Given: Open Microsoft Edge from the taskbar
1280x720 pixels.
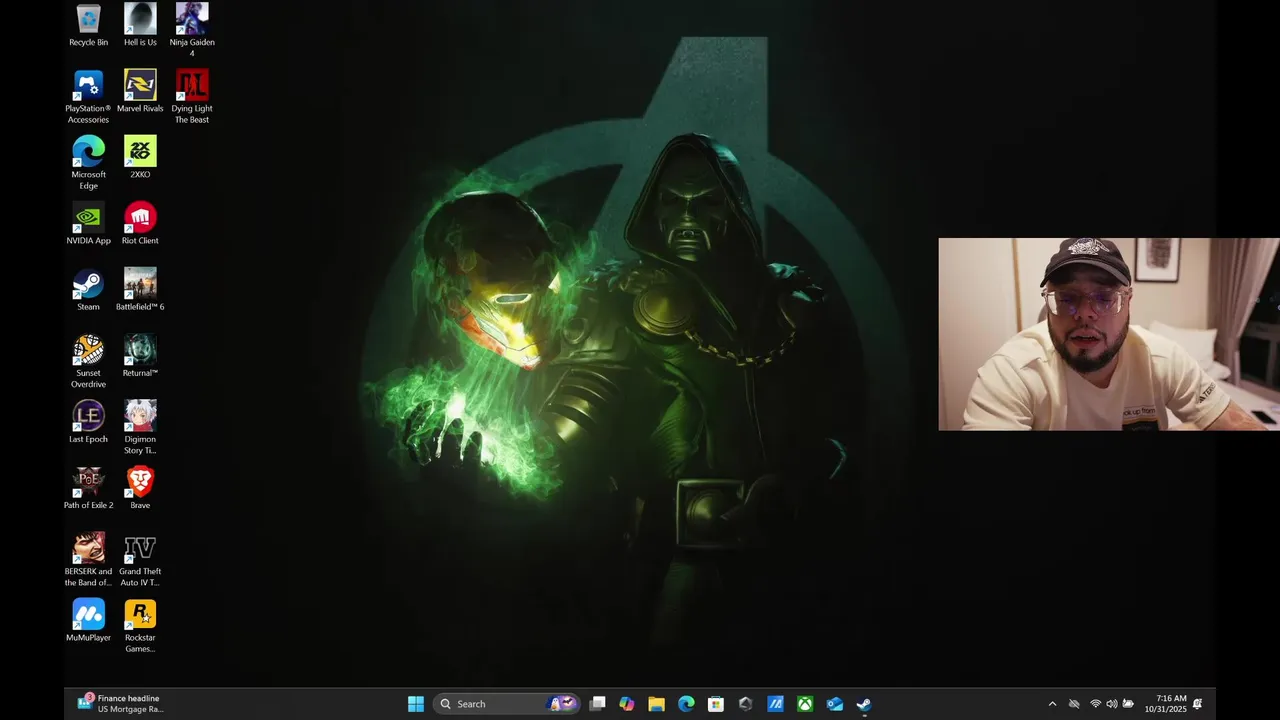Looking at the screenshot, I should [686, 704].
